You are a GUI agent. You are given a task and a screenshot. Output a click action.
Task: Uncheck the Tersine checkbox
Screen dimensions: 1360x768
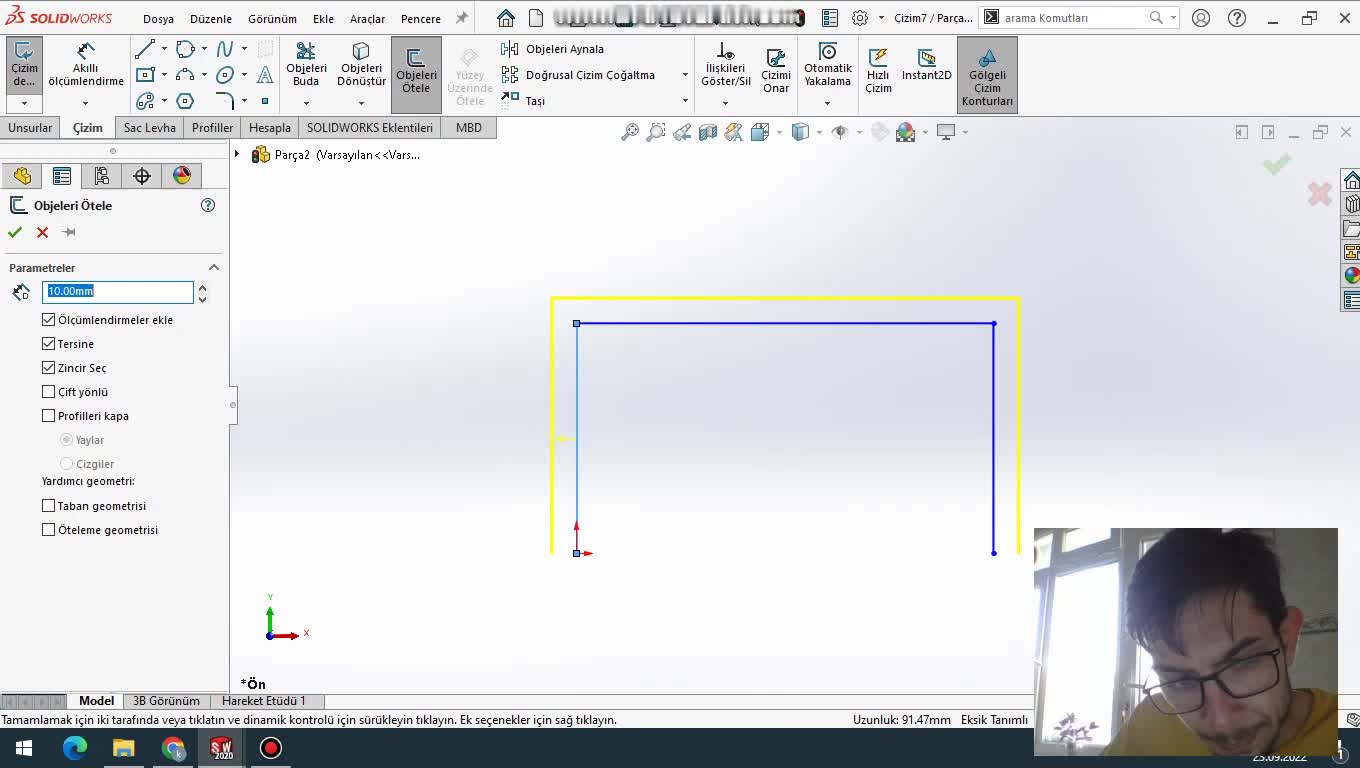coord(48,344)
